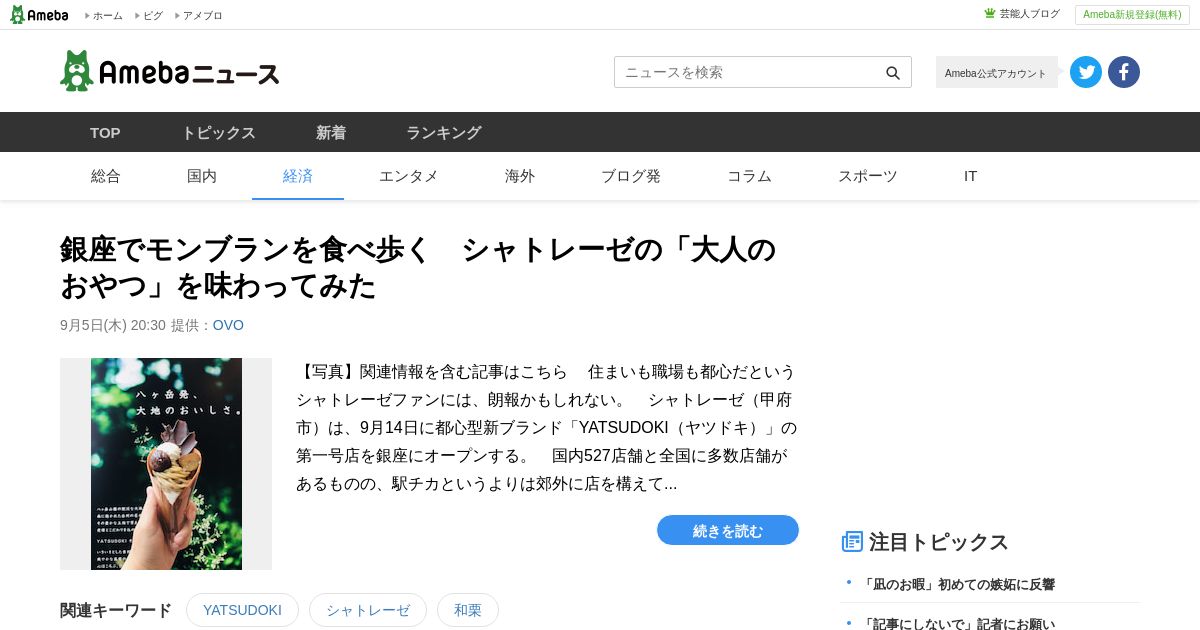Switch to the 海外 category tab
The height and width of the screenshot is (630, 1200).
point(520,176)
